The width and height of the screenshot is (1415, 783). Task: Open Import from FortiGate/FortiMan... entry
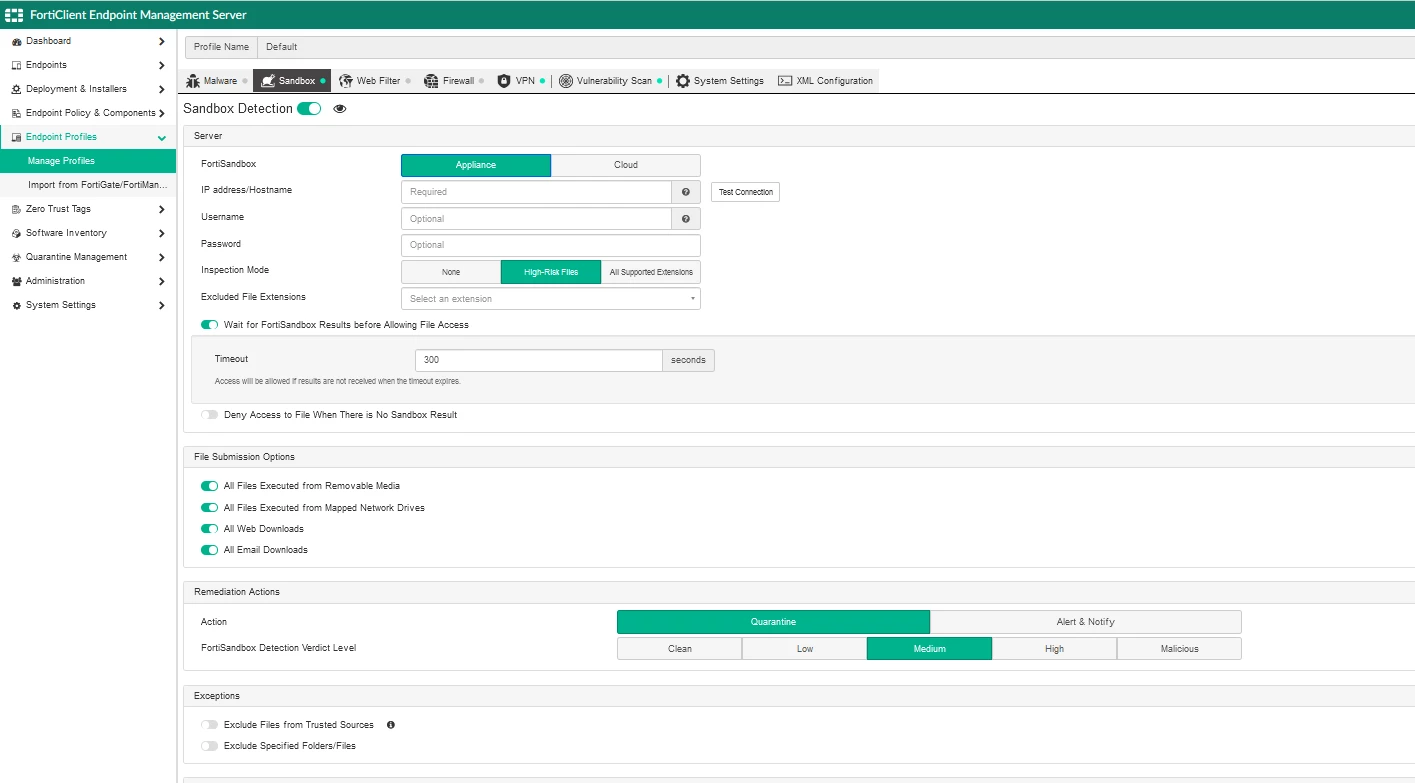point(88,185)
